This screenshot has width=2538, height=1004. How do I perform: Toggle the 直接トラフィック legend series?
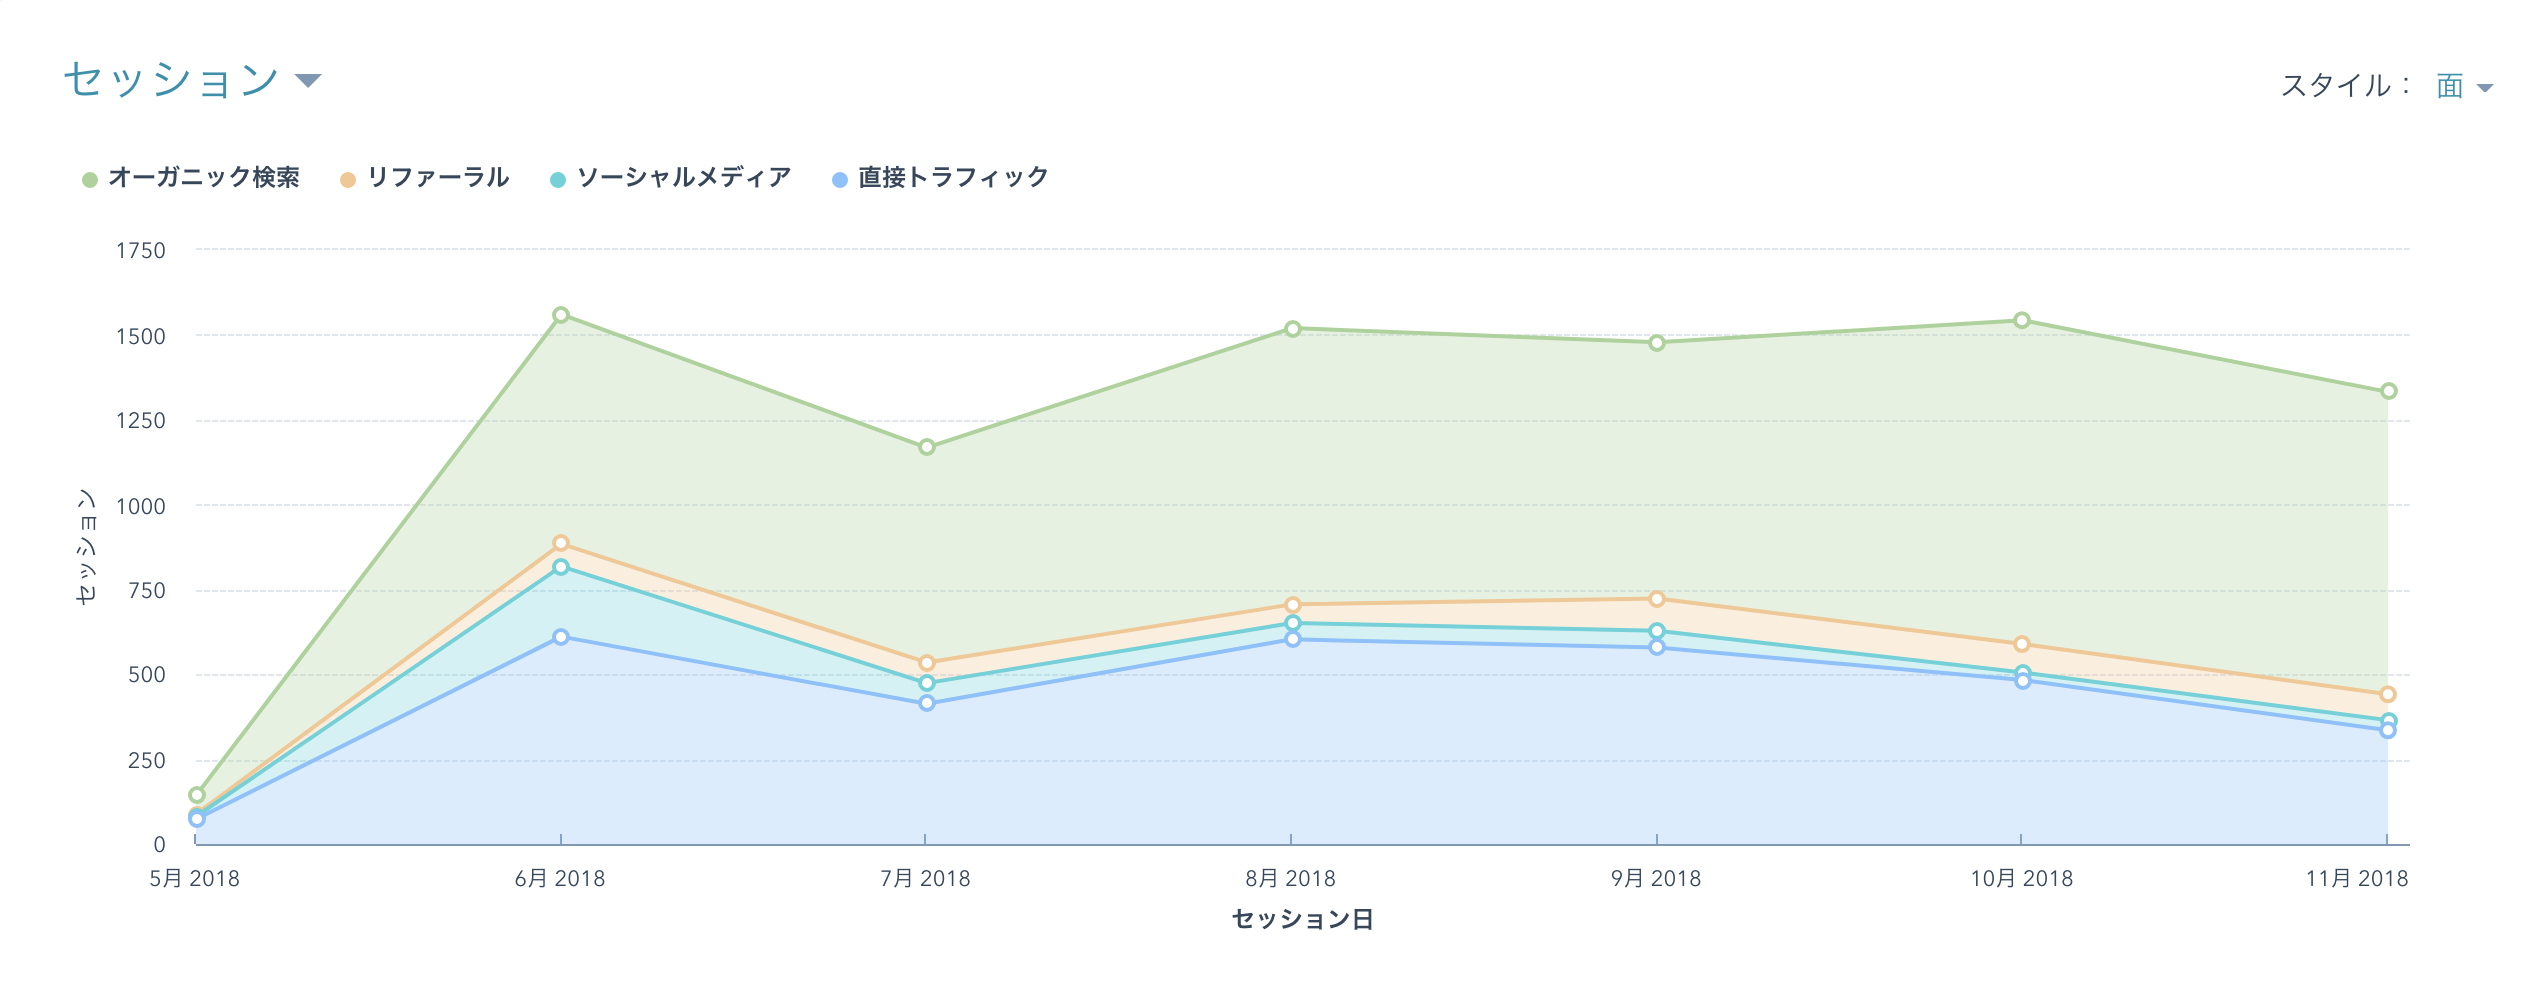(953, 178)
